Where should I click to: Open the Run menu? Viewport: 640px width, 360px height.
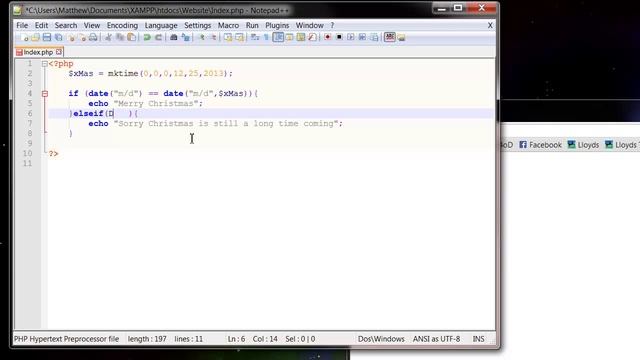pyautogui.click(x=252, y=25)
